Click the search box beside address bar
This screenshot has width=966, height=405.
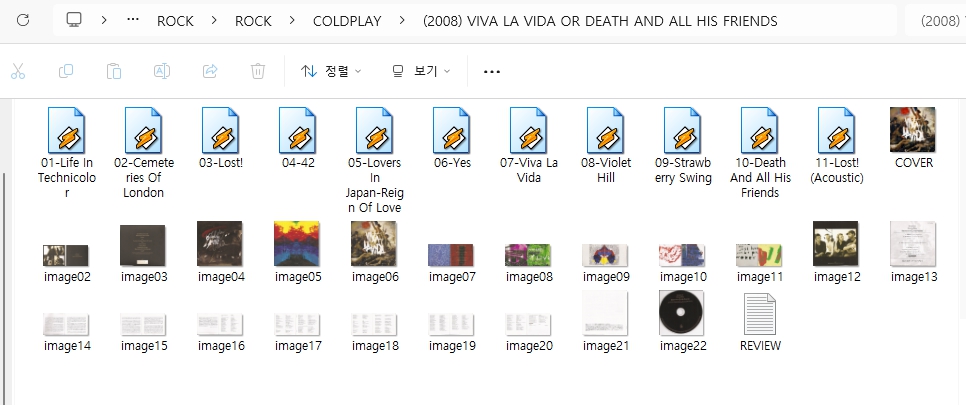tap(938, 21)
